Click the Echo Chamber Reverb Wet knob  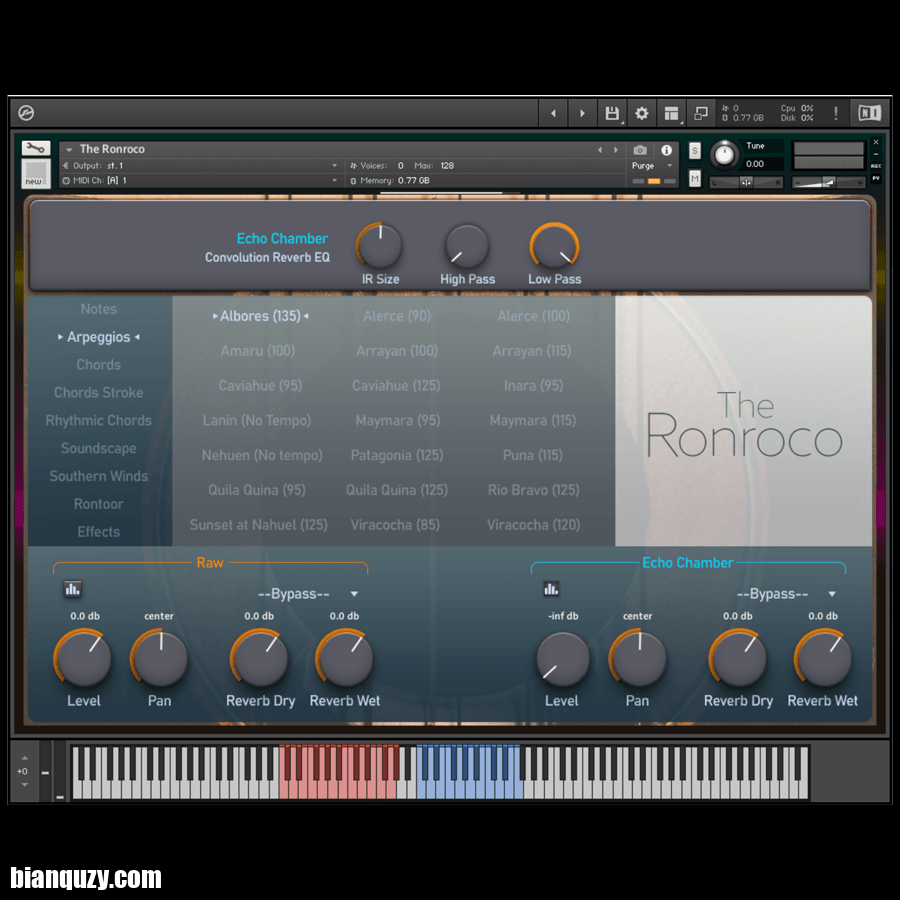(x=823, y=658)
